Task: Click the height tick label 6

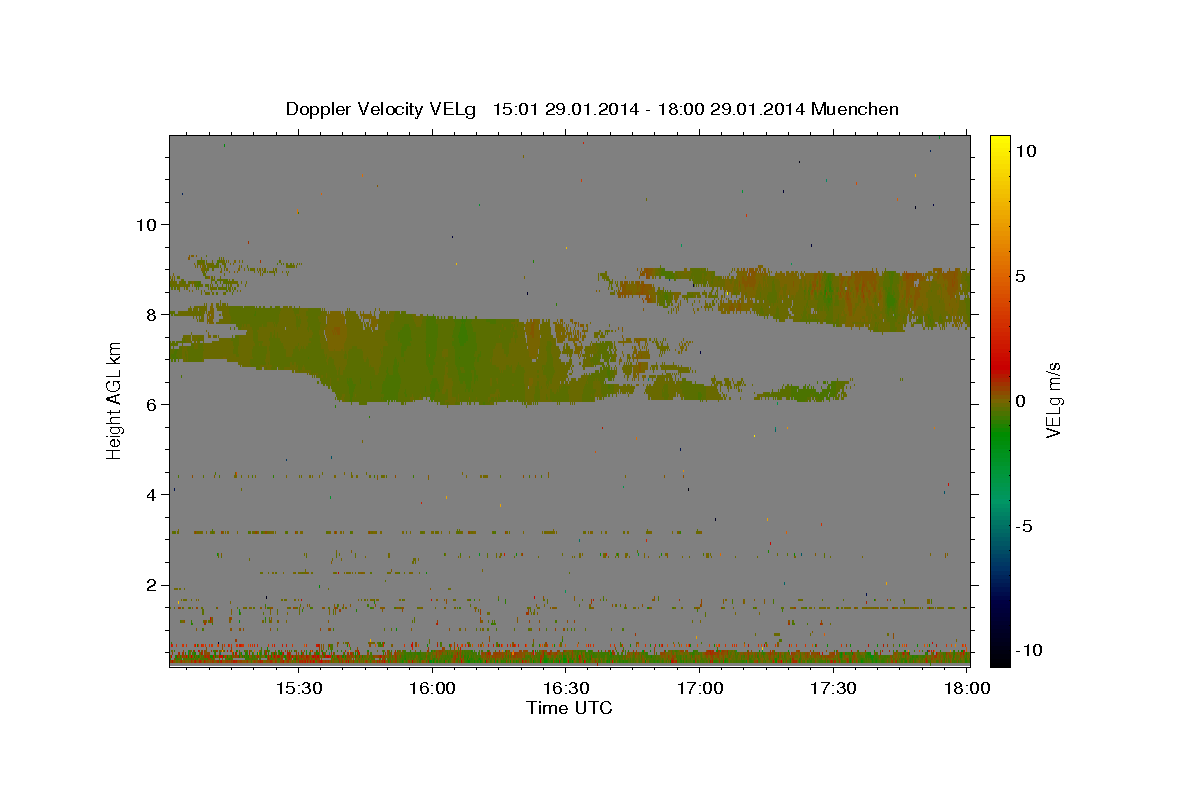Action: pos(151,404)
